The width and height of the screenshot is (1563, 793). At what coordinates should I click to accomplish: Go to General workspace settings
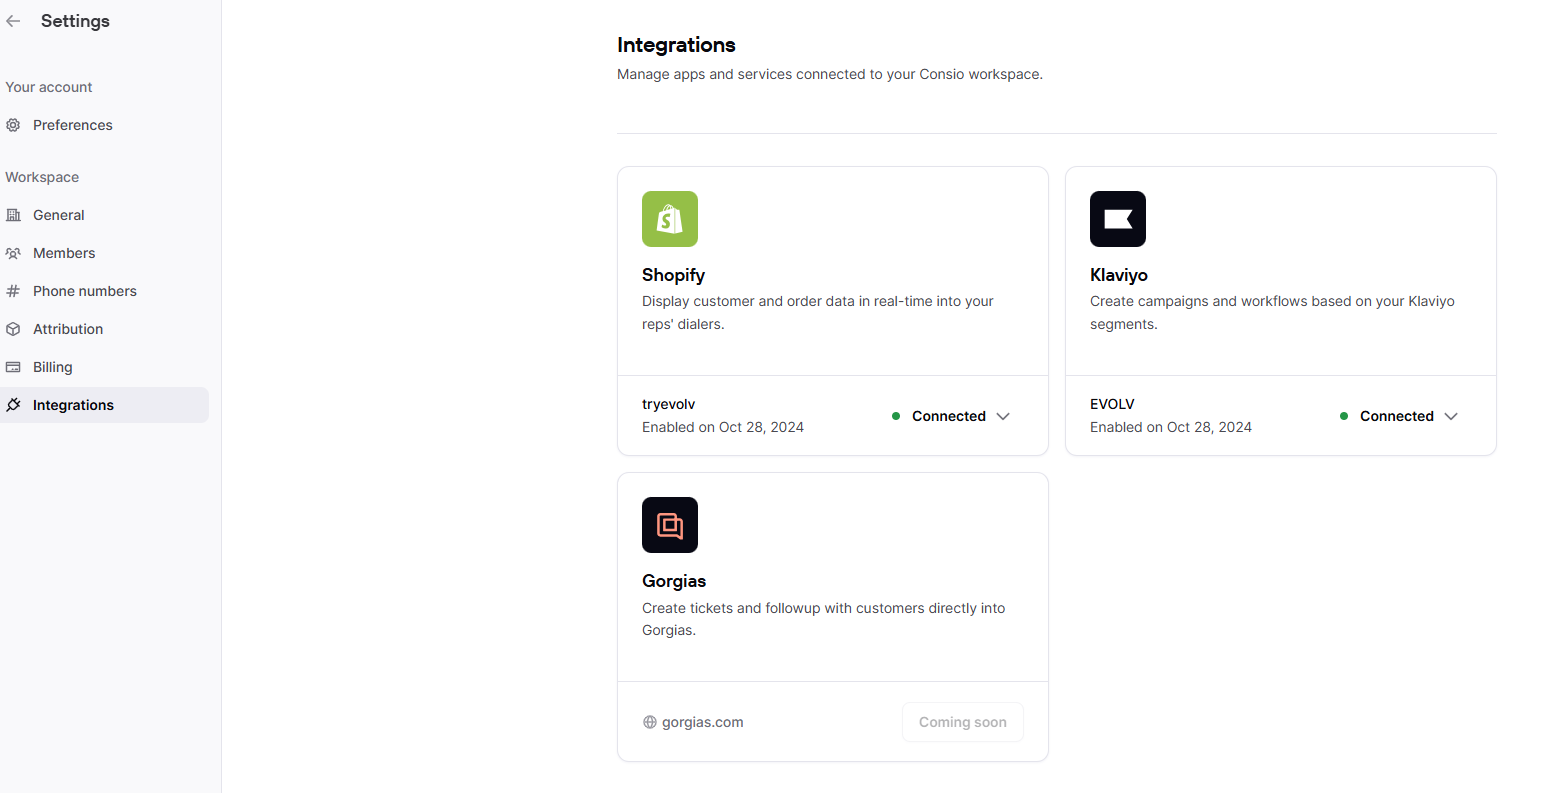104,215
